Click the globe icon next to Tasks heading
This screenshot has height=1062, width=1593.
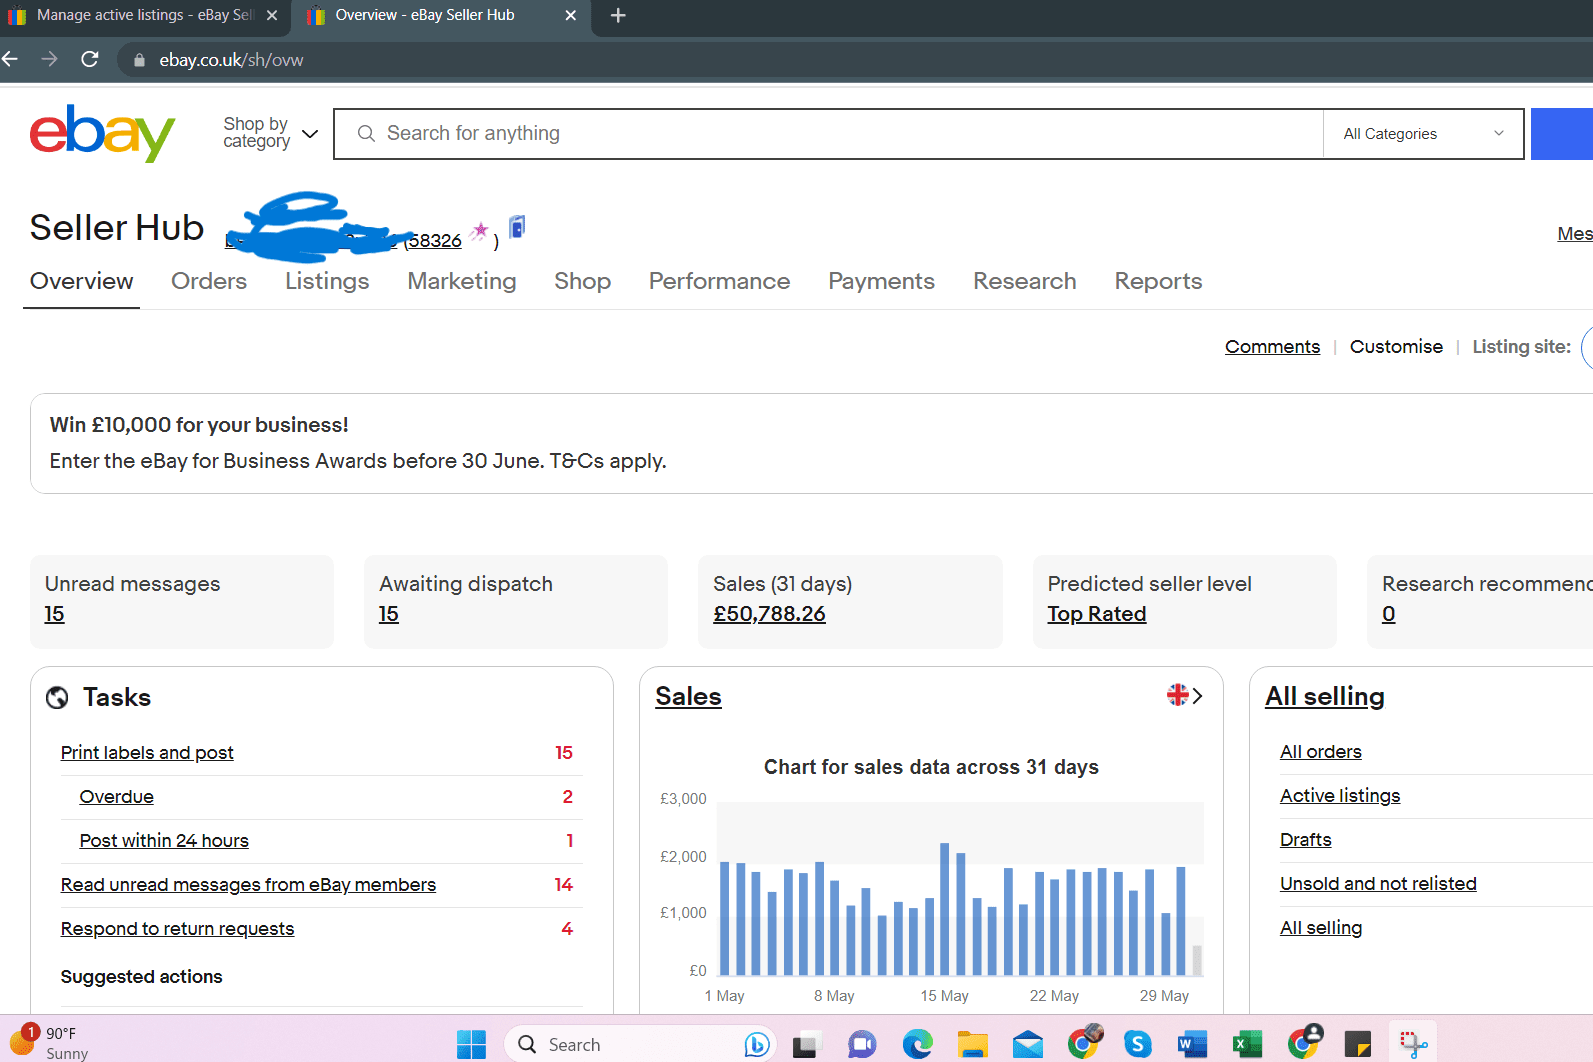pyautogui.click(x=57, y=698)
